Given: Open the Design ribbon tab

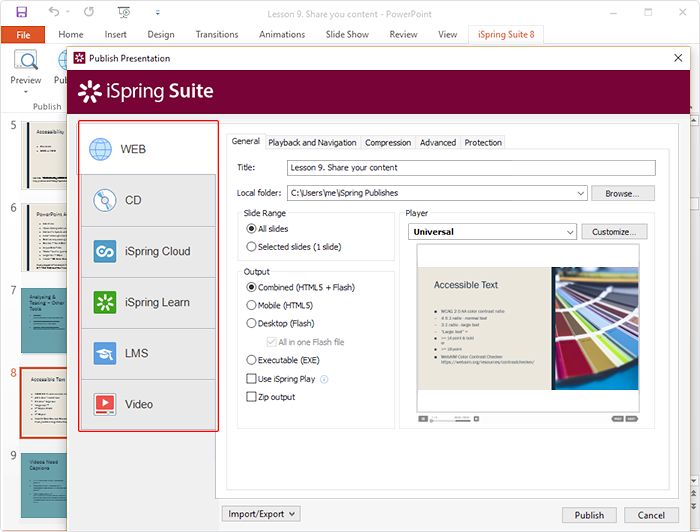Looking at the screenshot, I should point(161,34).
